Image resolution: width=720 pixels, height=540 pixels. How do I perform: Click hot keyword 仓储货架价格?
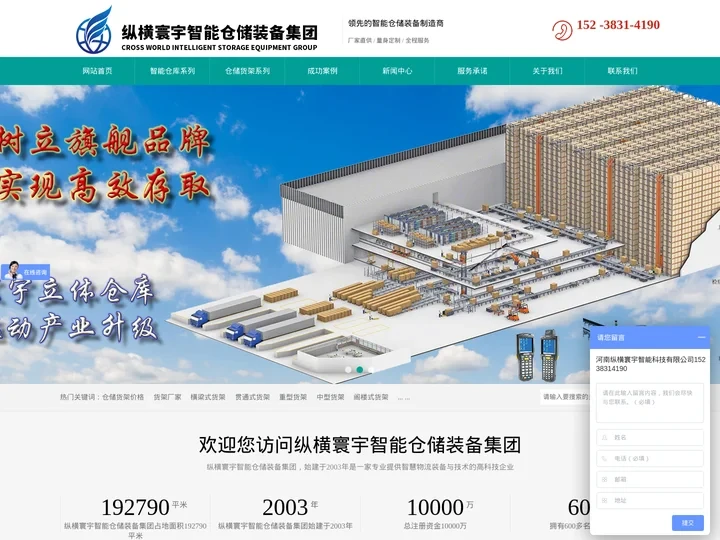[x=123, y=397]
